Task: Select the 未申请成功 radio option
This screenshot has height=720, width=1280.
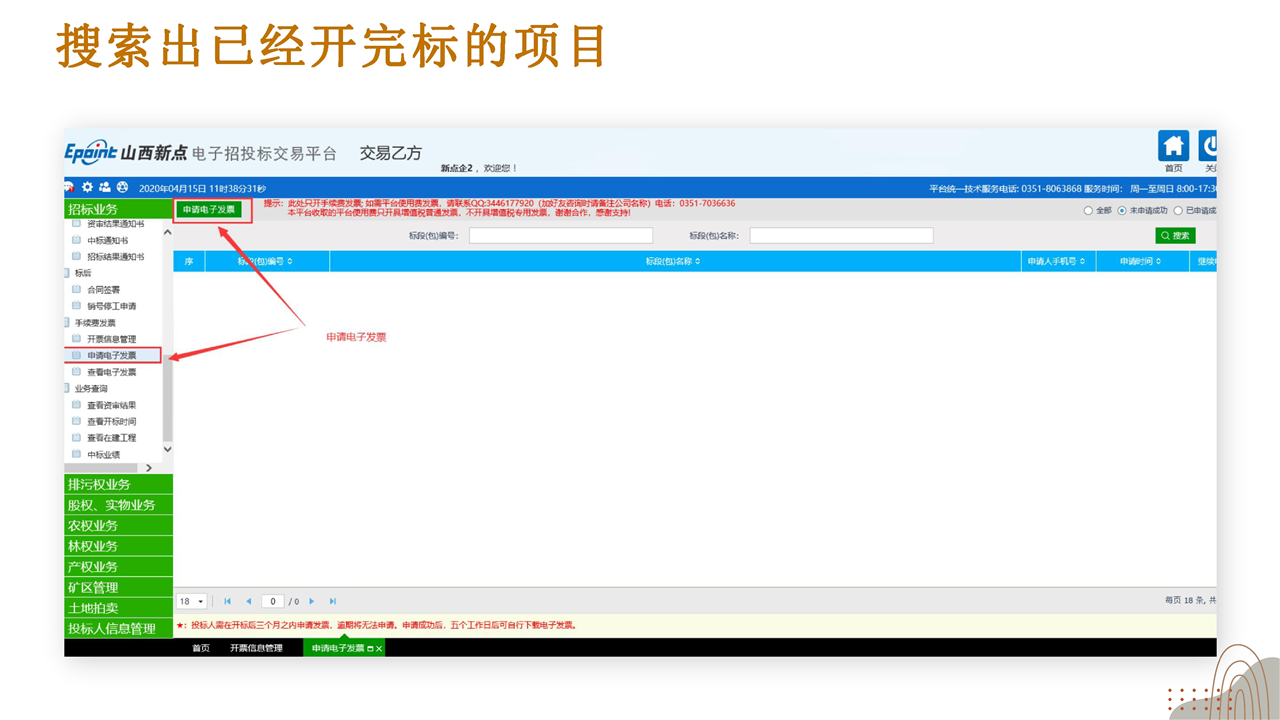Action: (1122, 210)
